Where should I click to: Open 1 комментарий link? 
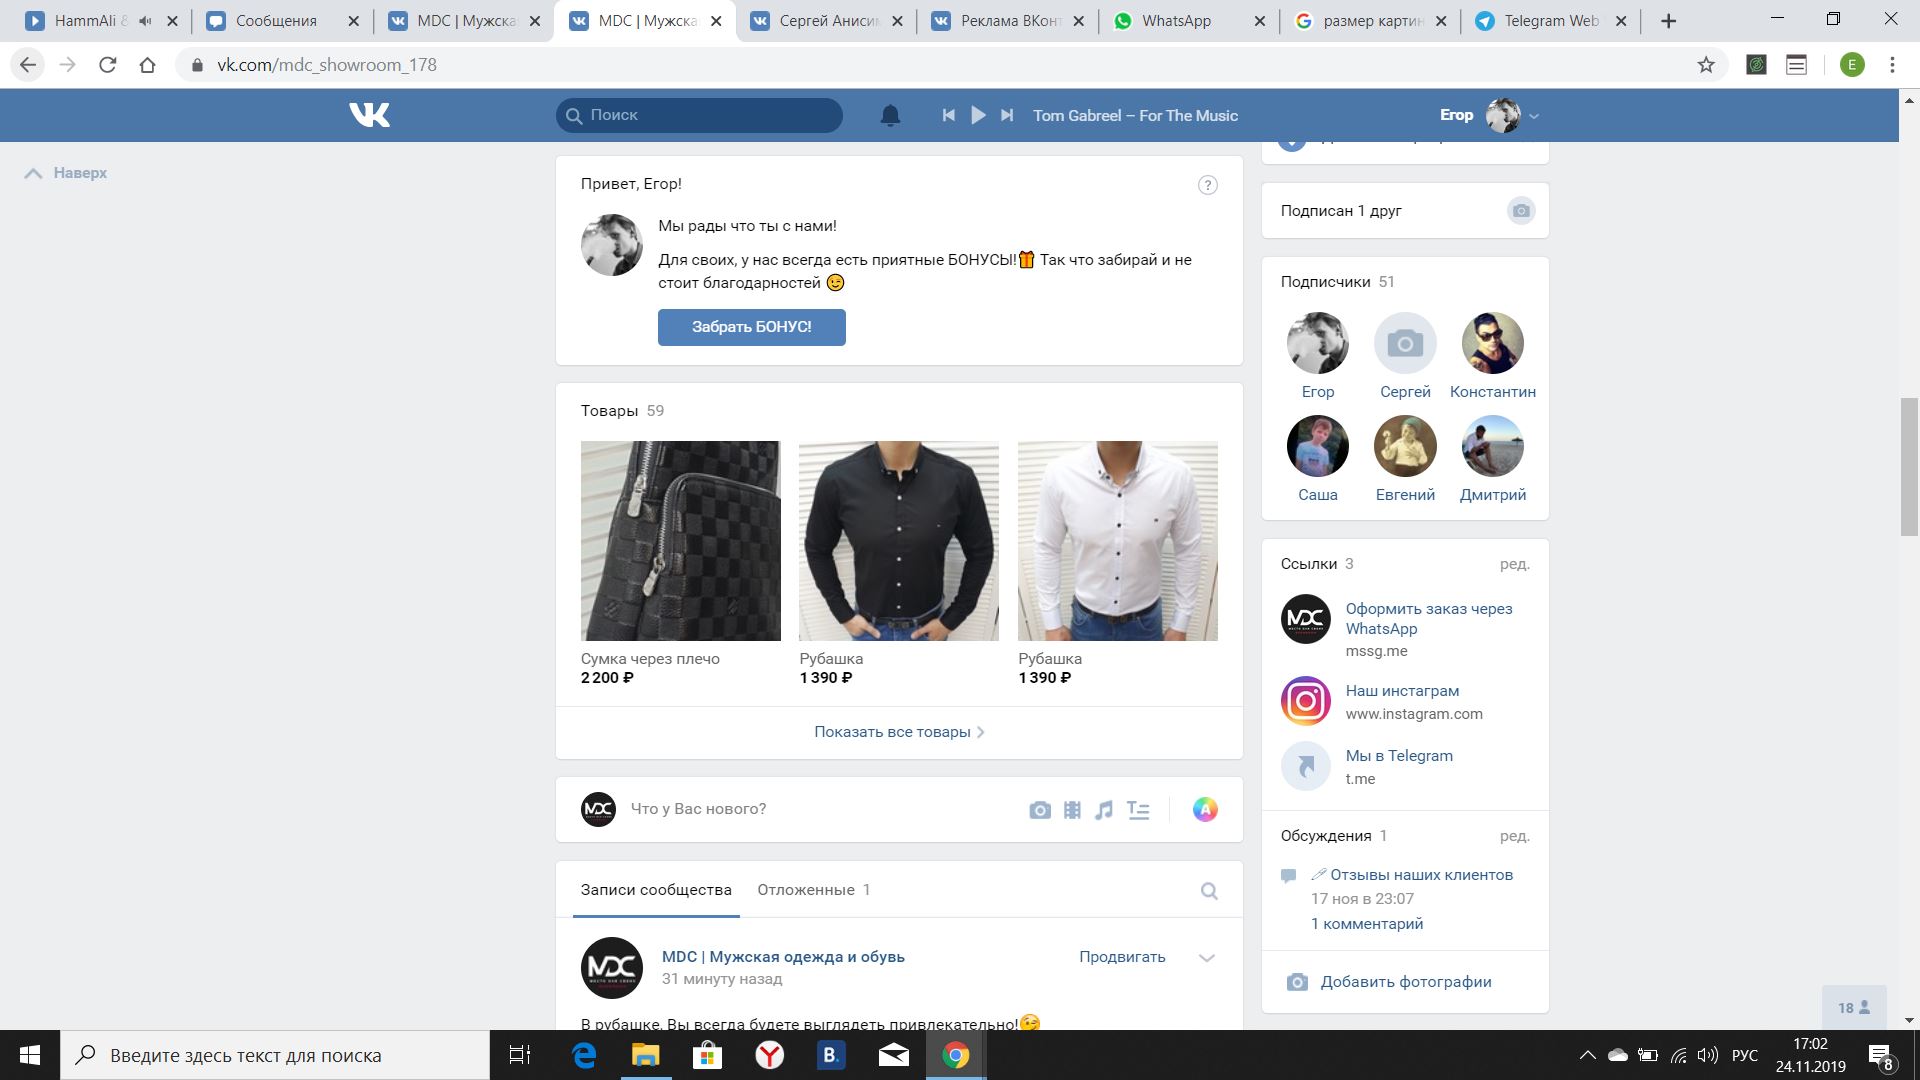[1367, 924]
